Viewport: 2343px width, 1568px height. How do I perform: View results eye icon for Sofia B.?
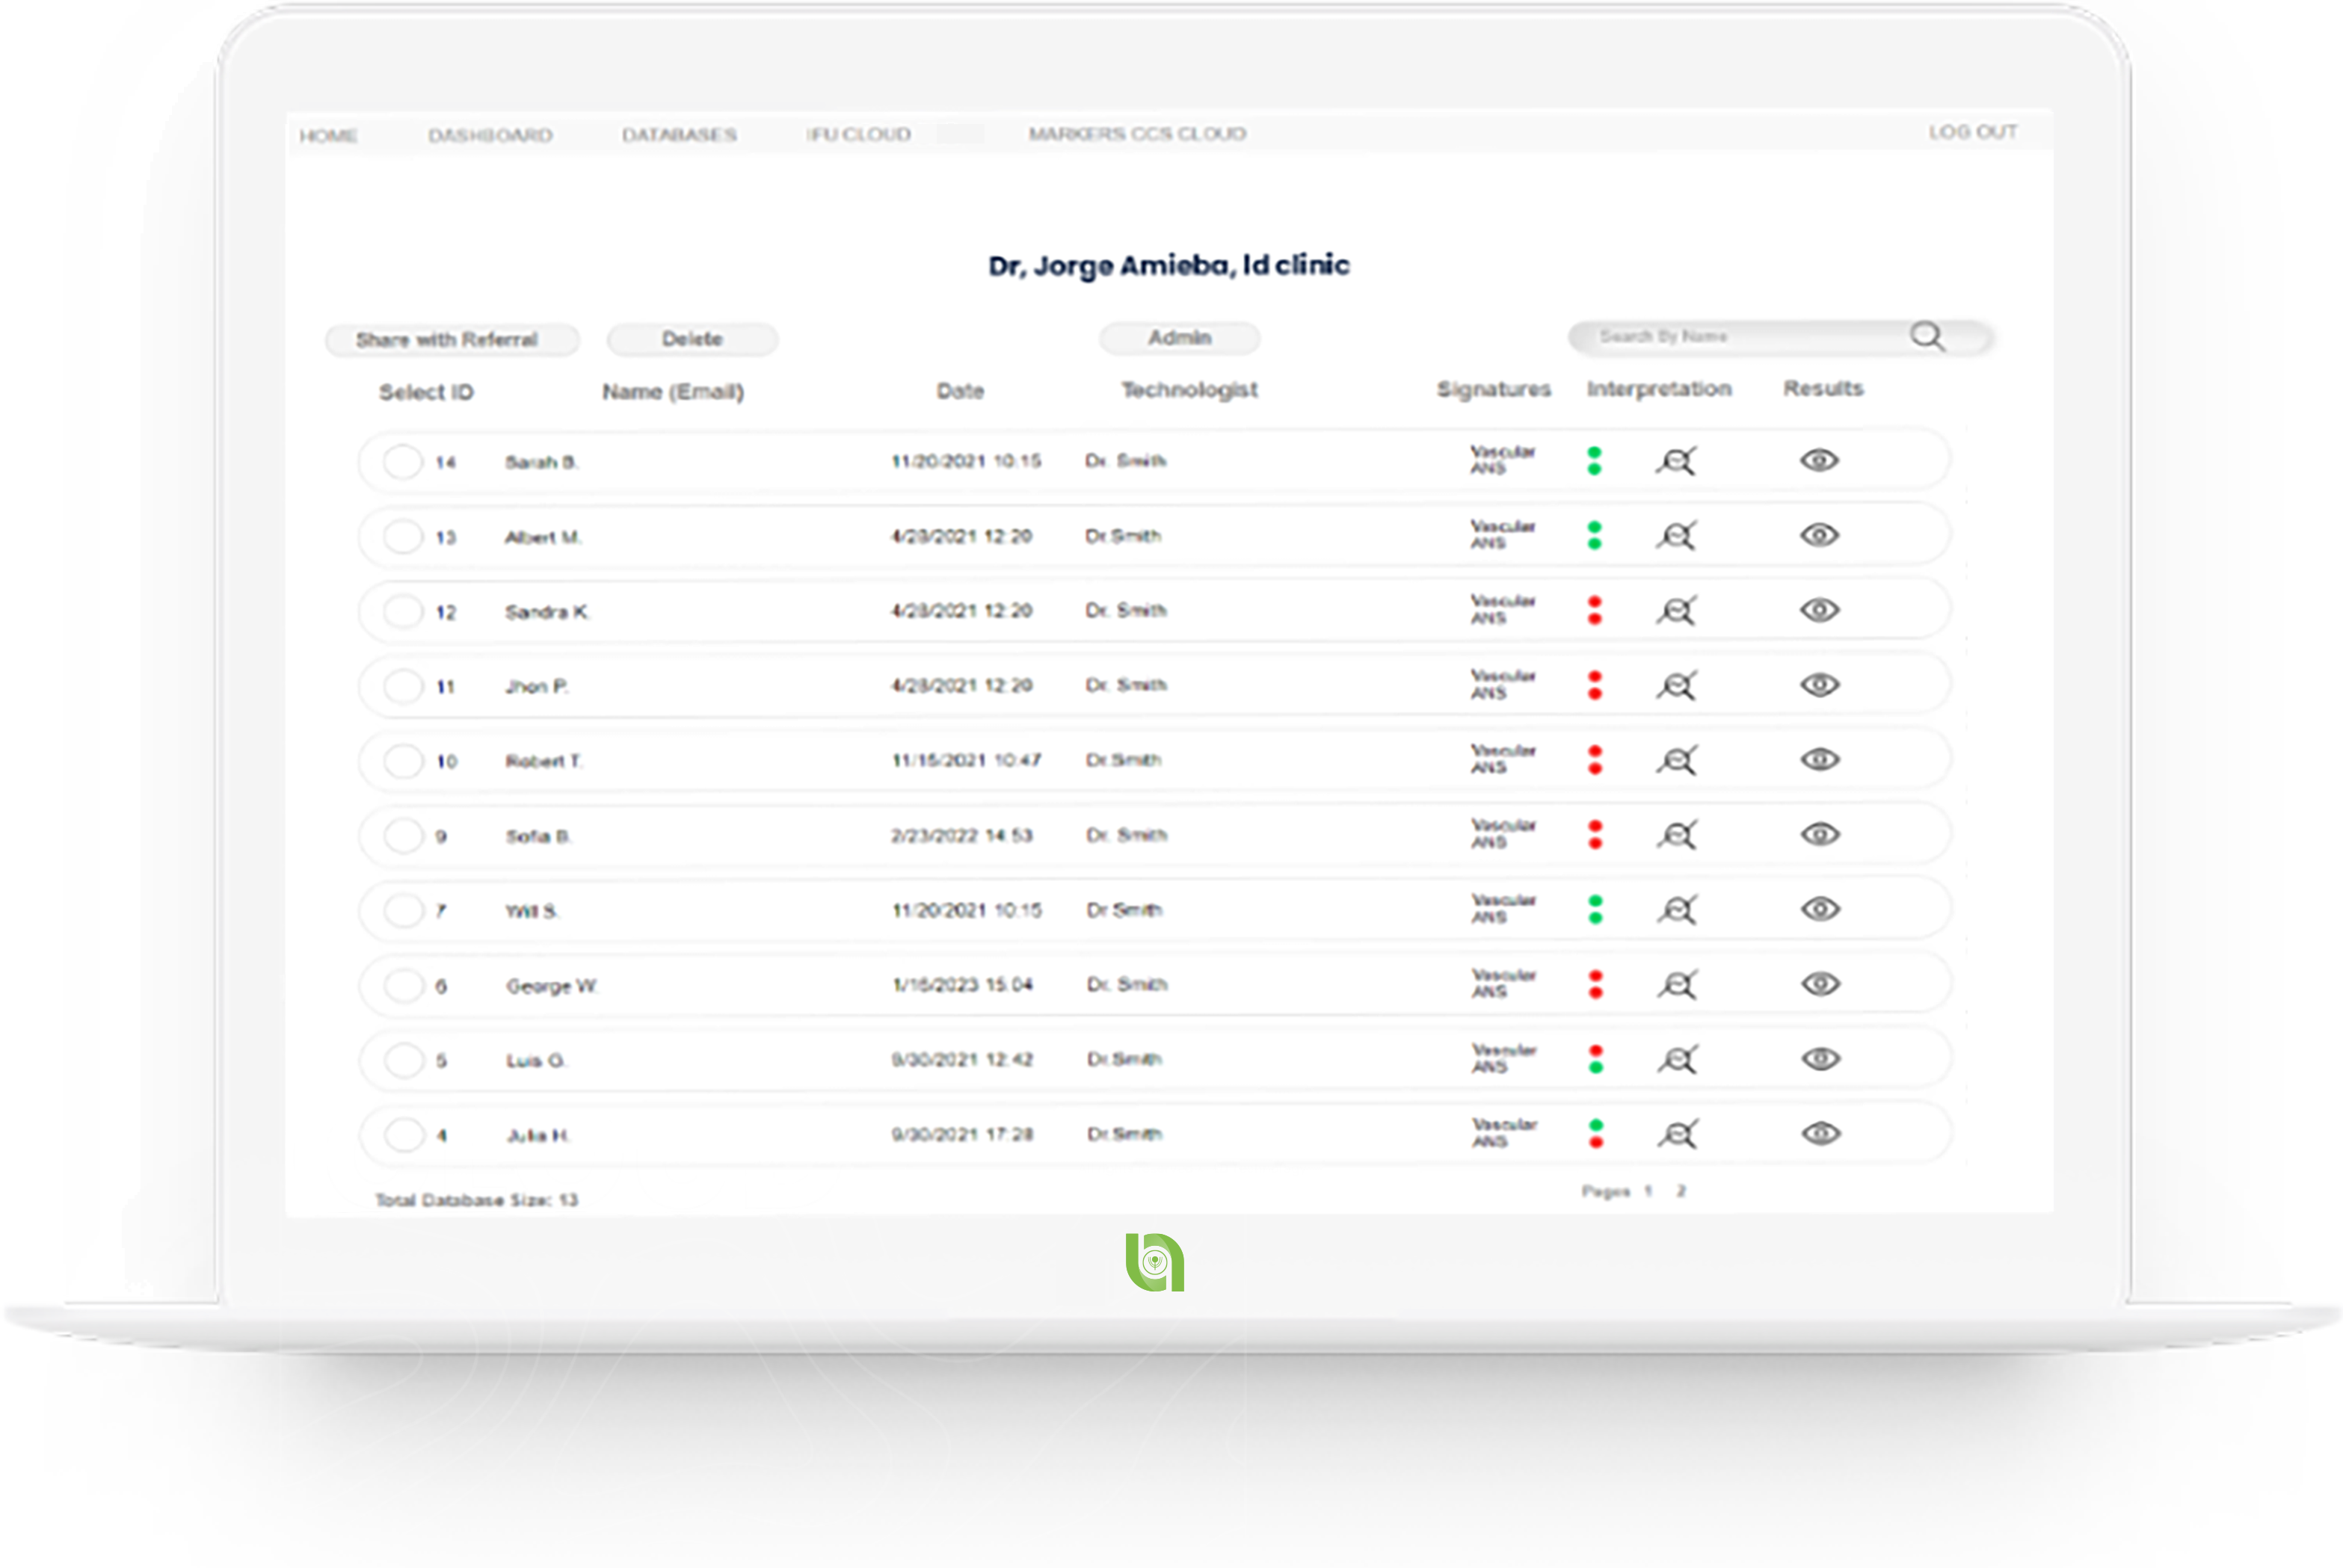1821,834
